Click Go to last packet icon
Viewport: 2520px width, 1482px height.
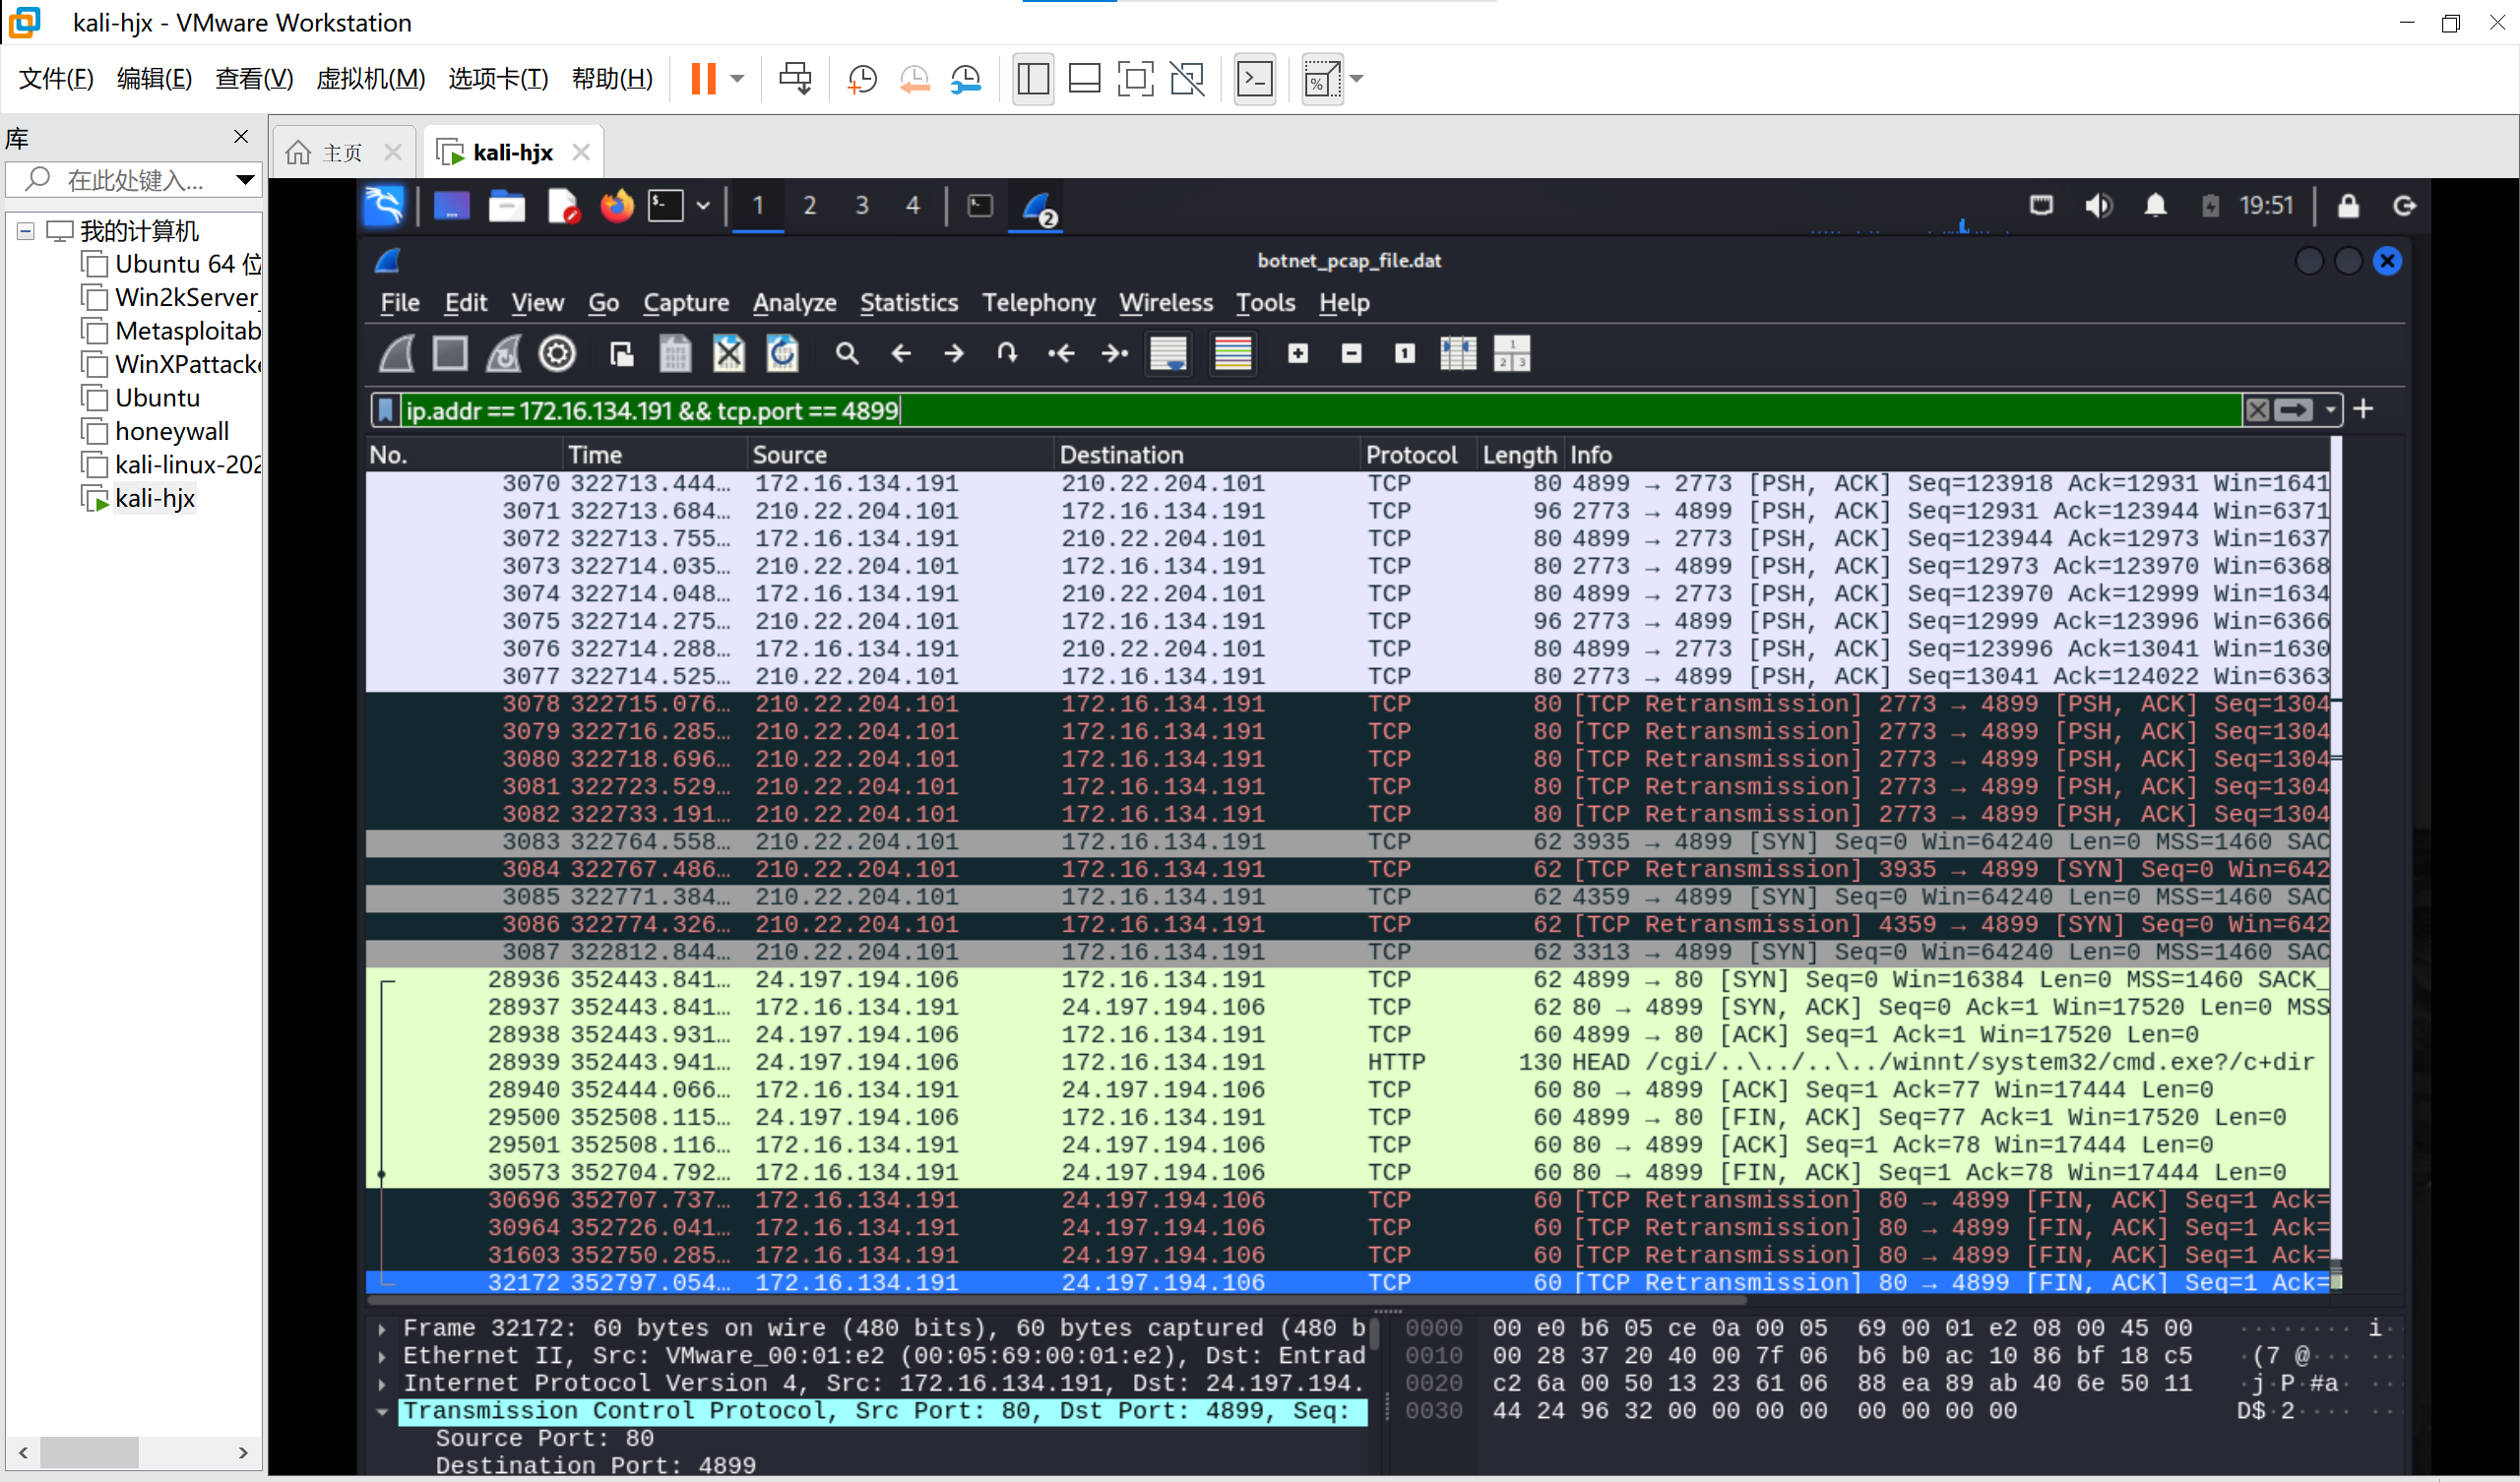[1114, 354]
